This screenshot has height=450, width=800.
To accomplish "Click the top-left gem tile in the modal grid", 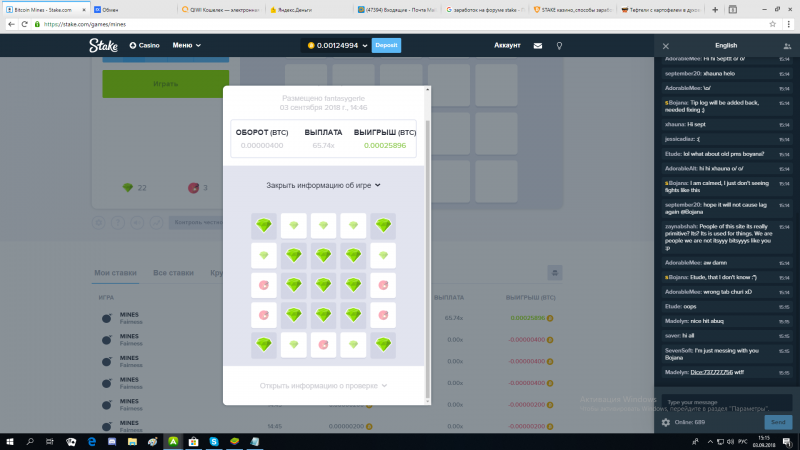I will 264,226.
